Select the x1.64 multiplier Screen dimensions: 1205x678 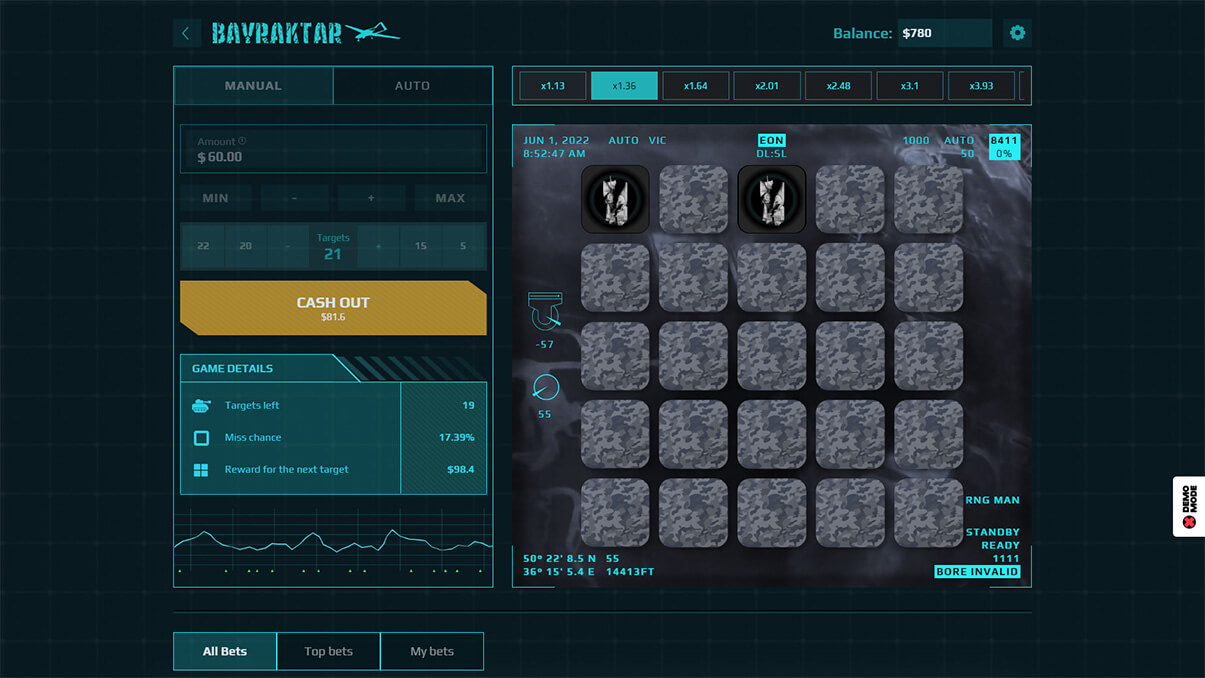point(695,86)
